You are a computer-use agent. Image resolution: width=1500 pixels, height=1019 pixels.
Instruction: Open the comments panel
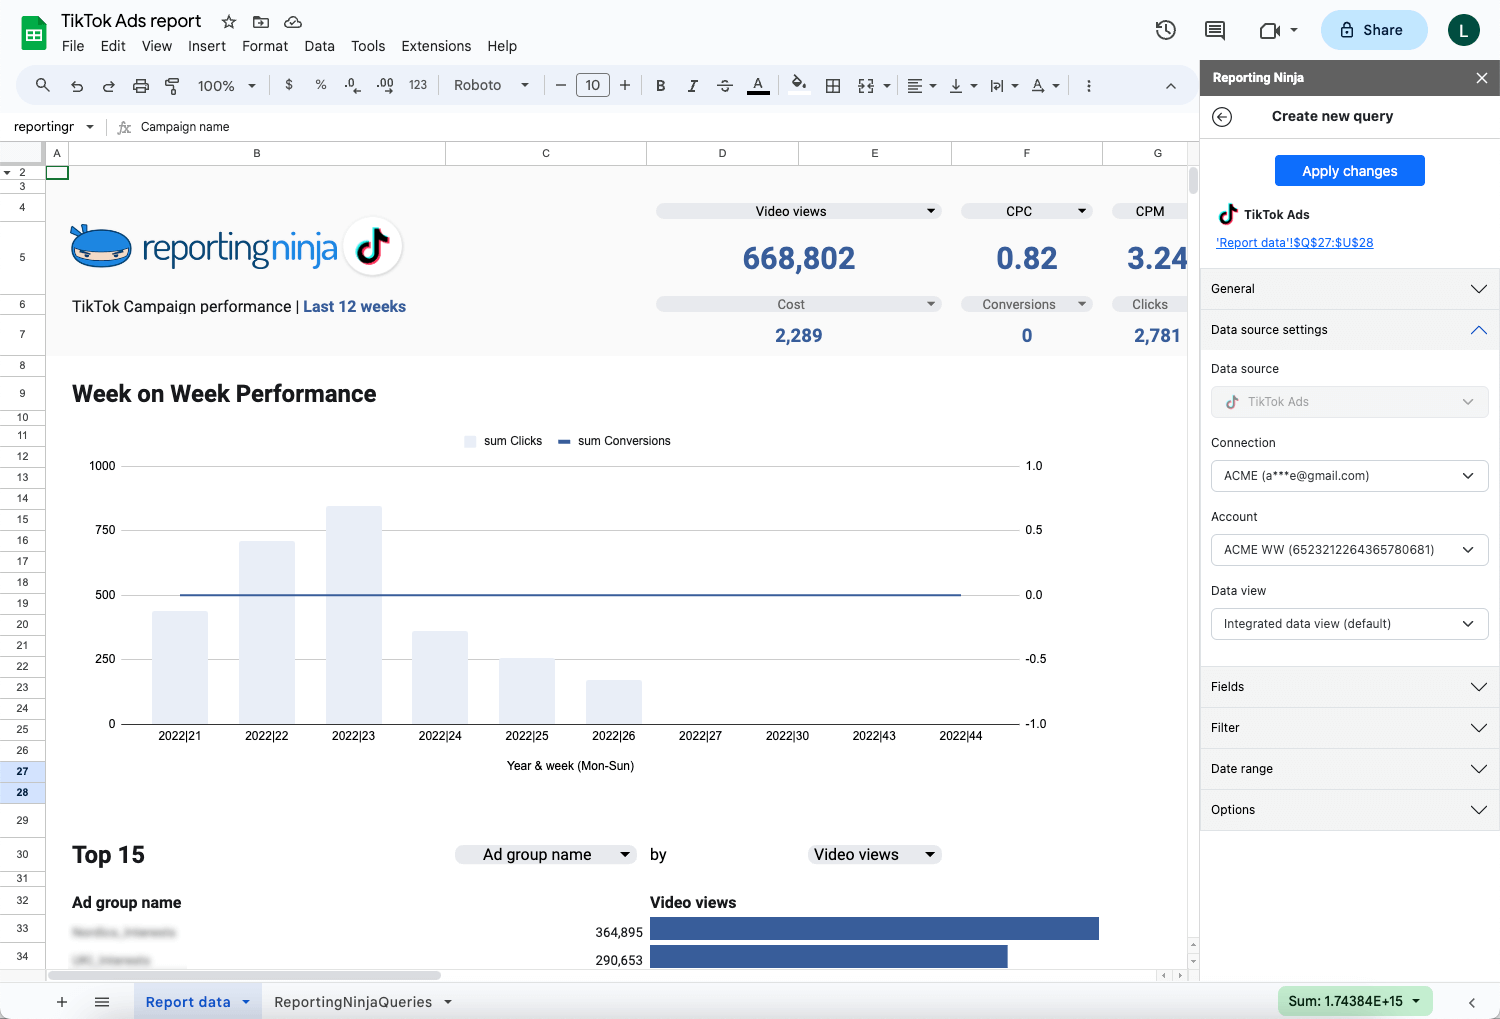[x=1215, y=30]
